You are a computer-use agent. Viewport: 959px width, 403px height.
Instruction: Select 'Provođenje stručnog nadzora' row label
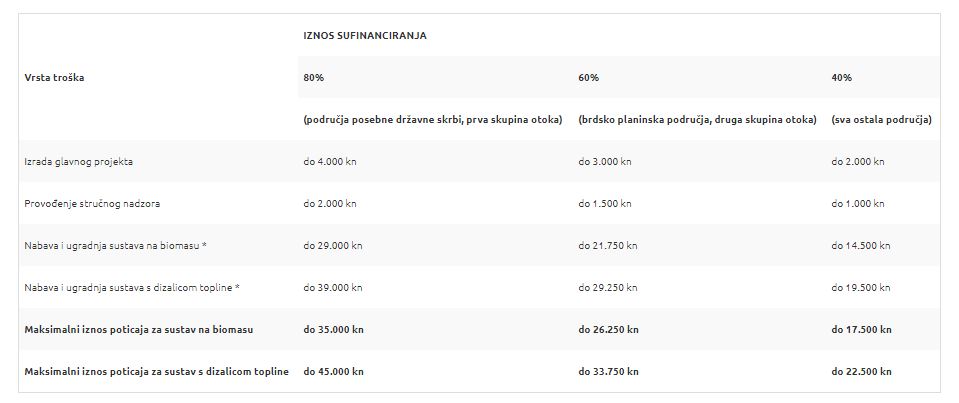point(92,204)
